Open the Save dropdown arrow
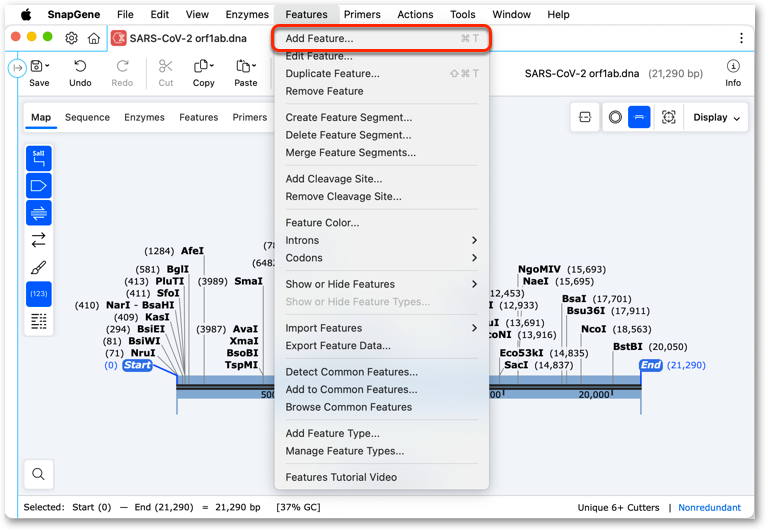Viewport: 766px width, 530px height. point(47,65)
